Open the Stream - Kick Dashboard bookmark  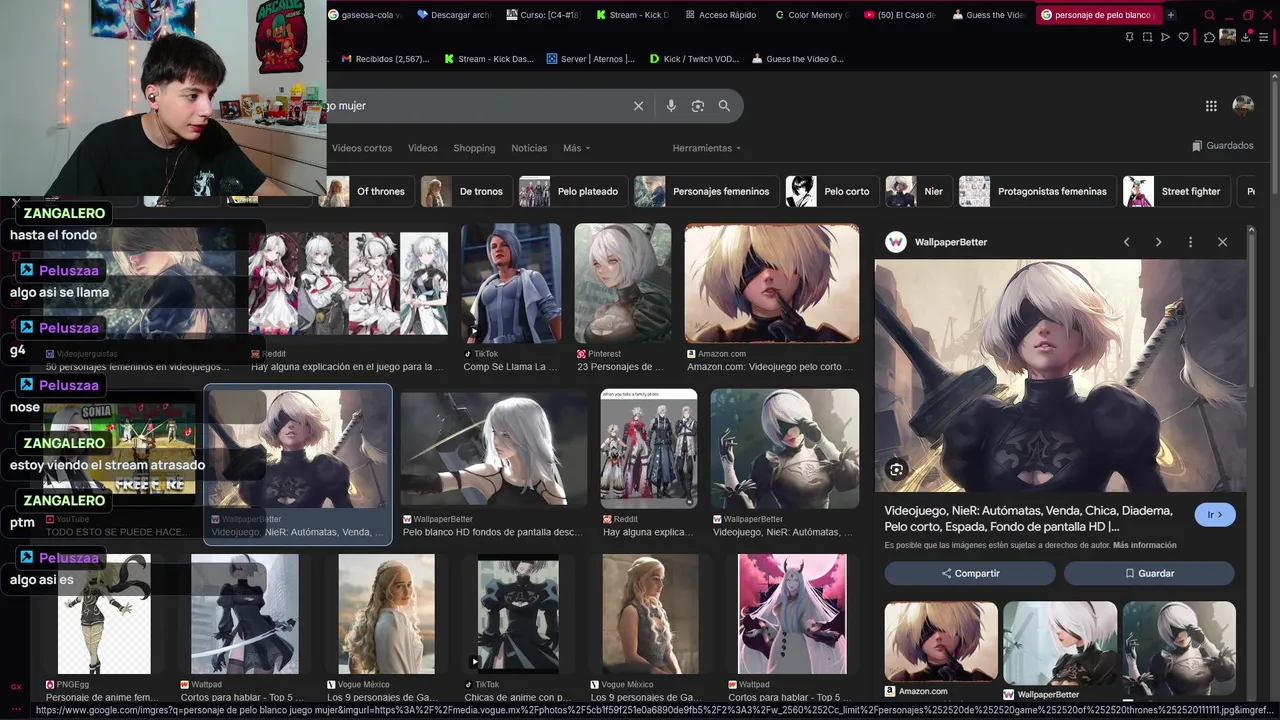(488, 59)
